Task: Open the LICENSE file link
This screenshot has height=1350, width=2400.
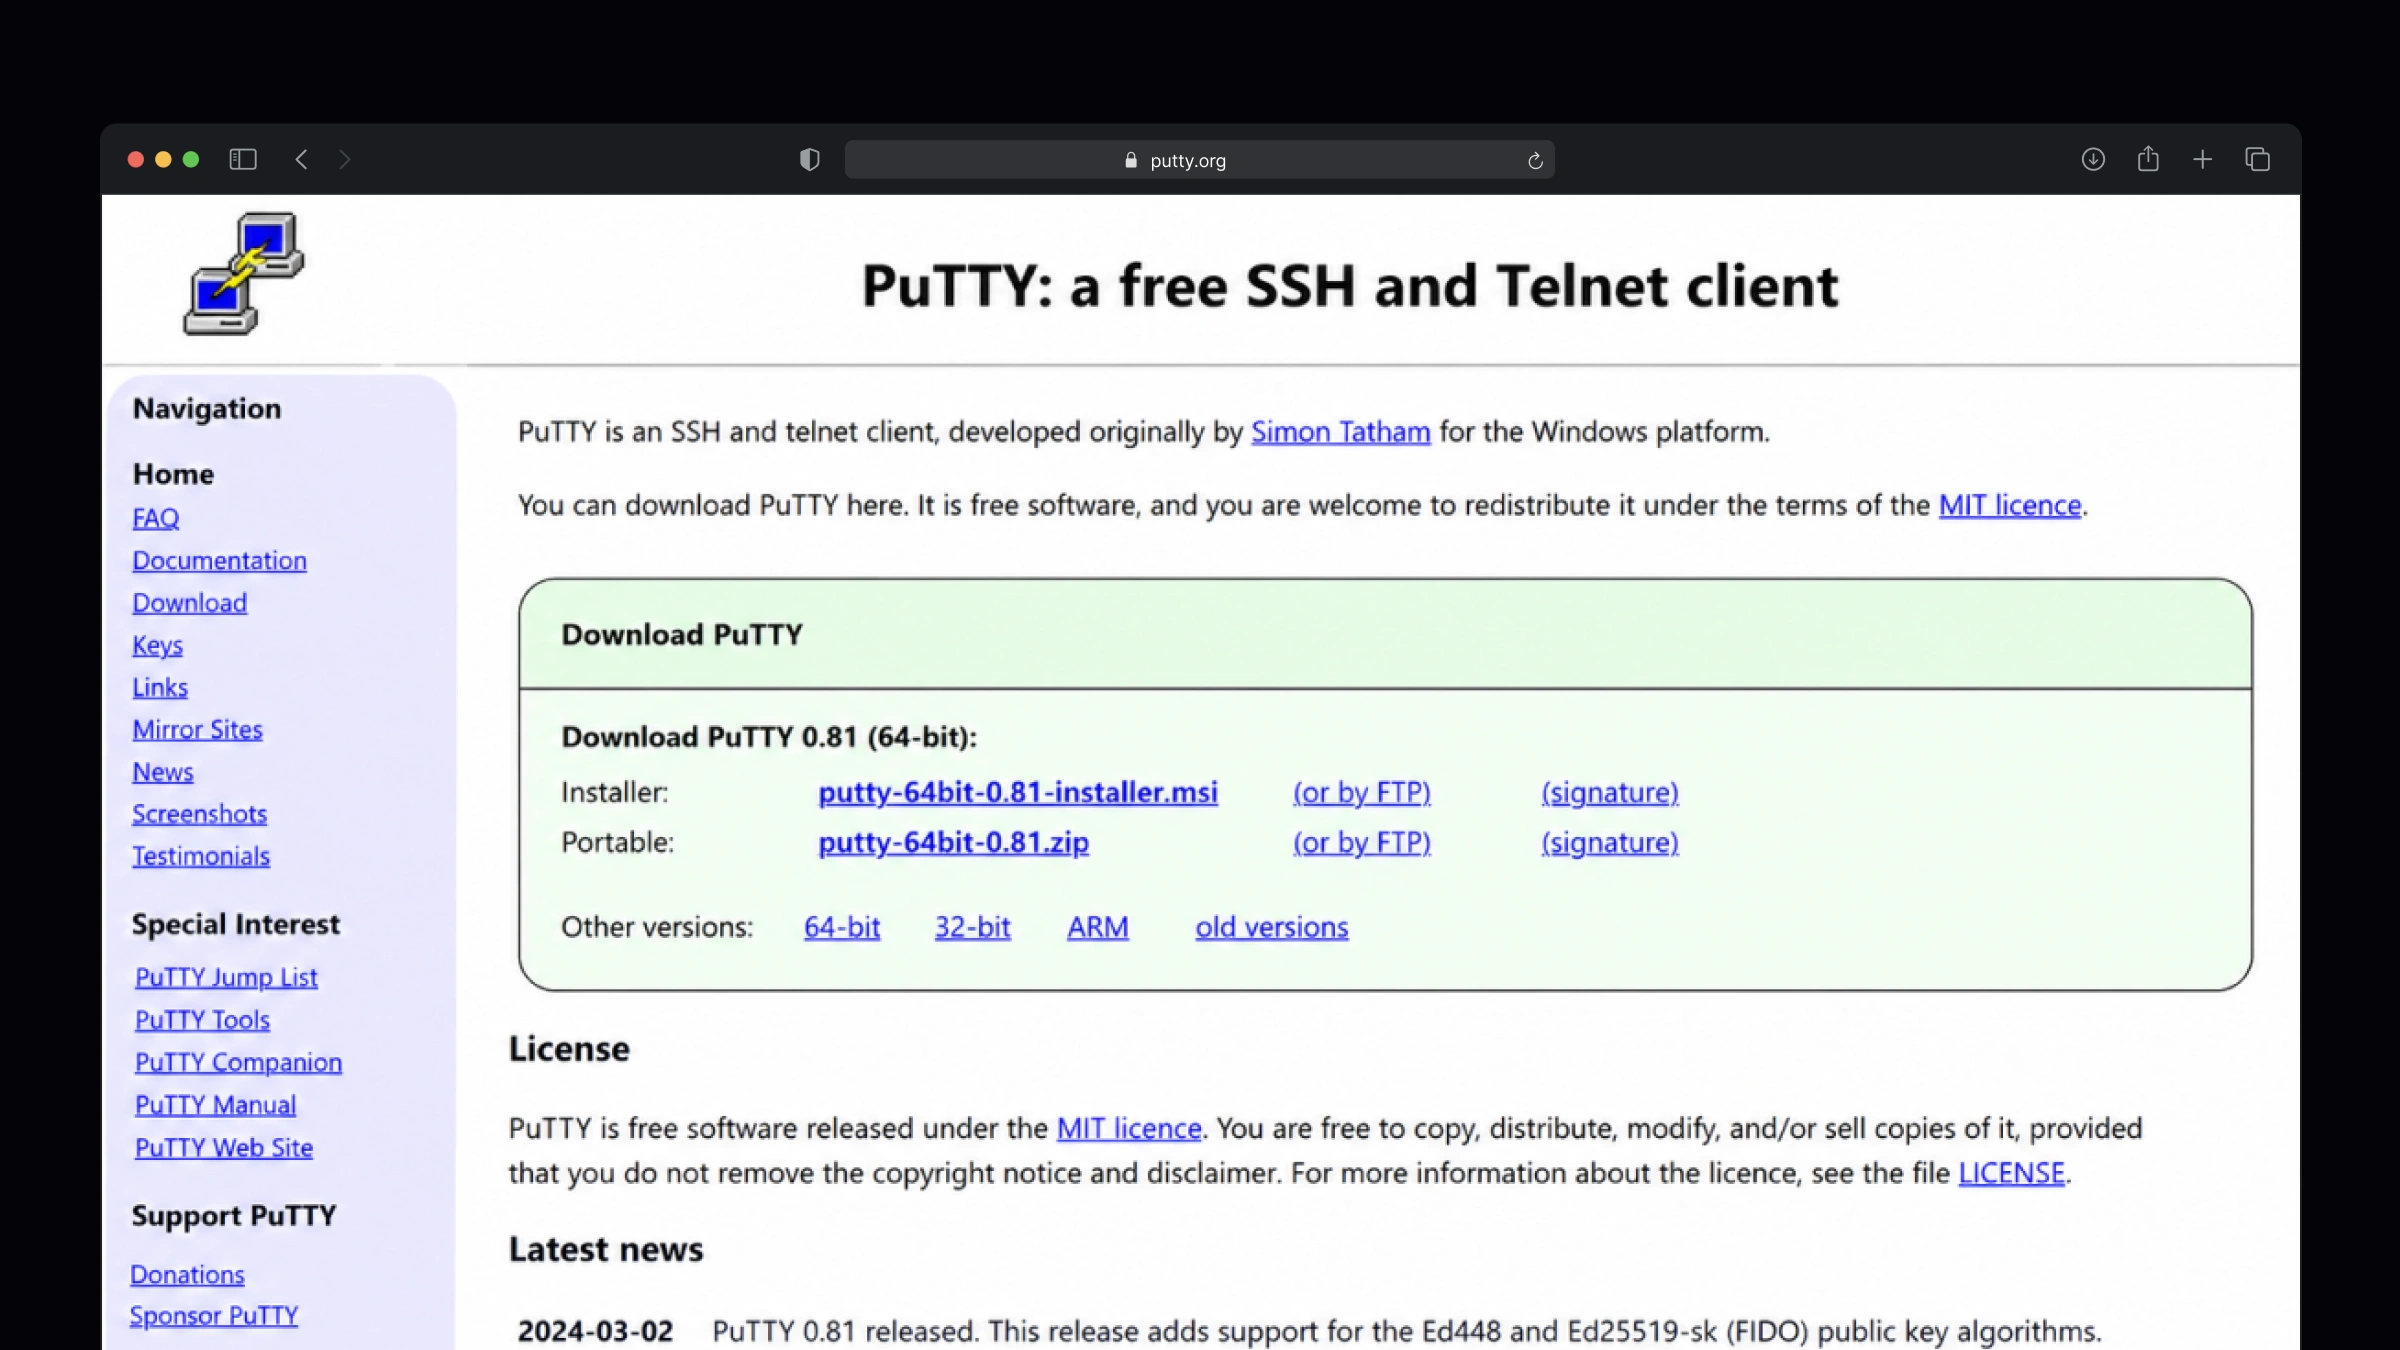Action: pyautogui.click(x=2012, y=1172)
